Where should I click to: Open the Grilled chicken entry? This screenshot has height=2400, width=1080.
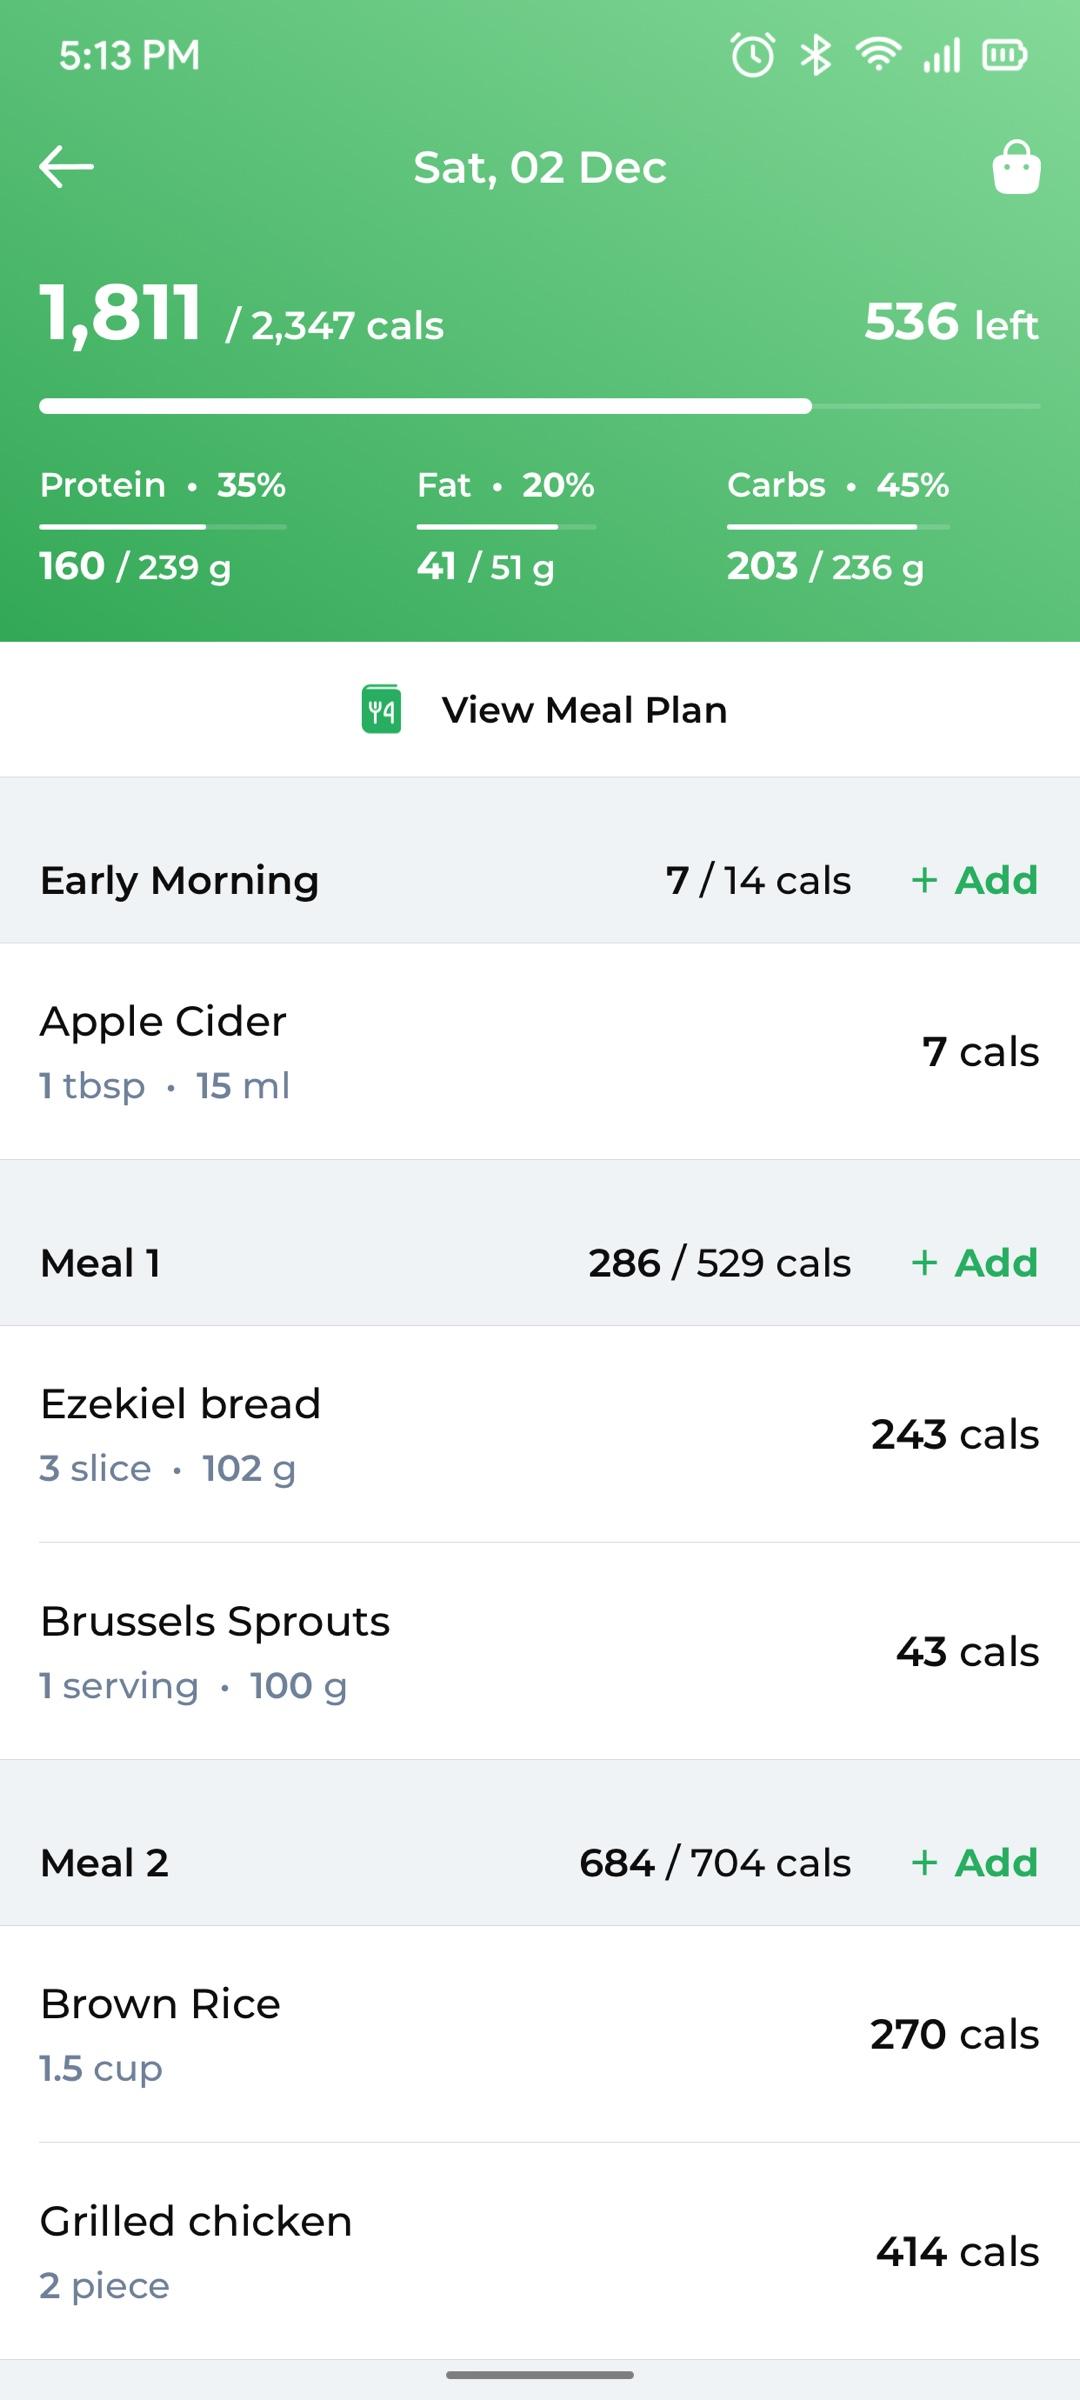[x=540, y=2252]
